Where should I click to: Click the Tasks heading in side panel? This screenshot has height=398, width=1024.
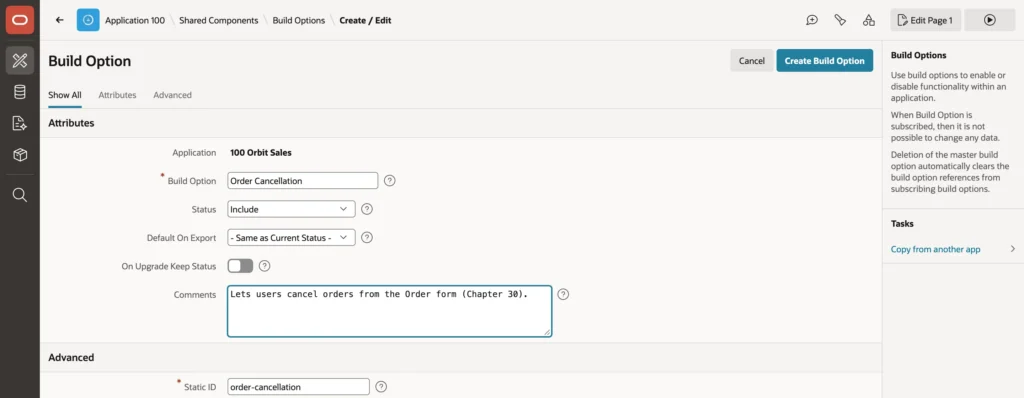point(903,224)
